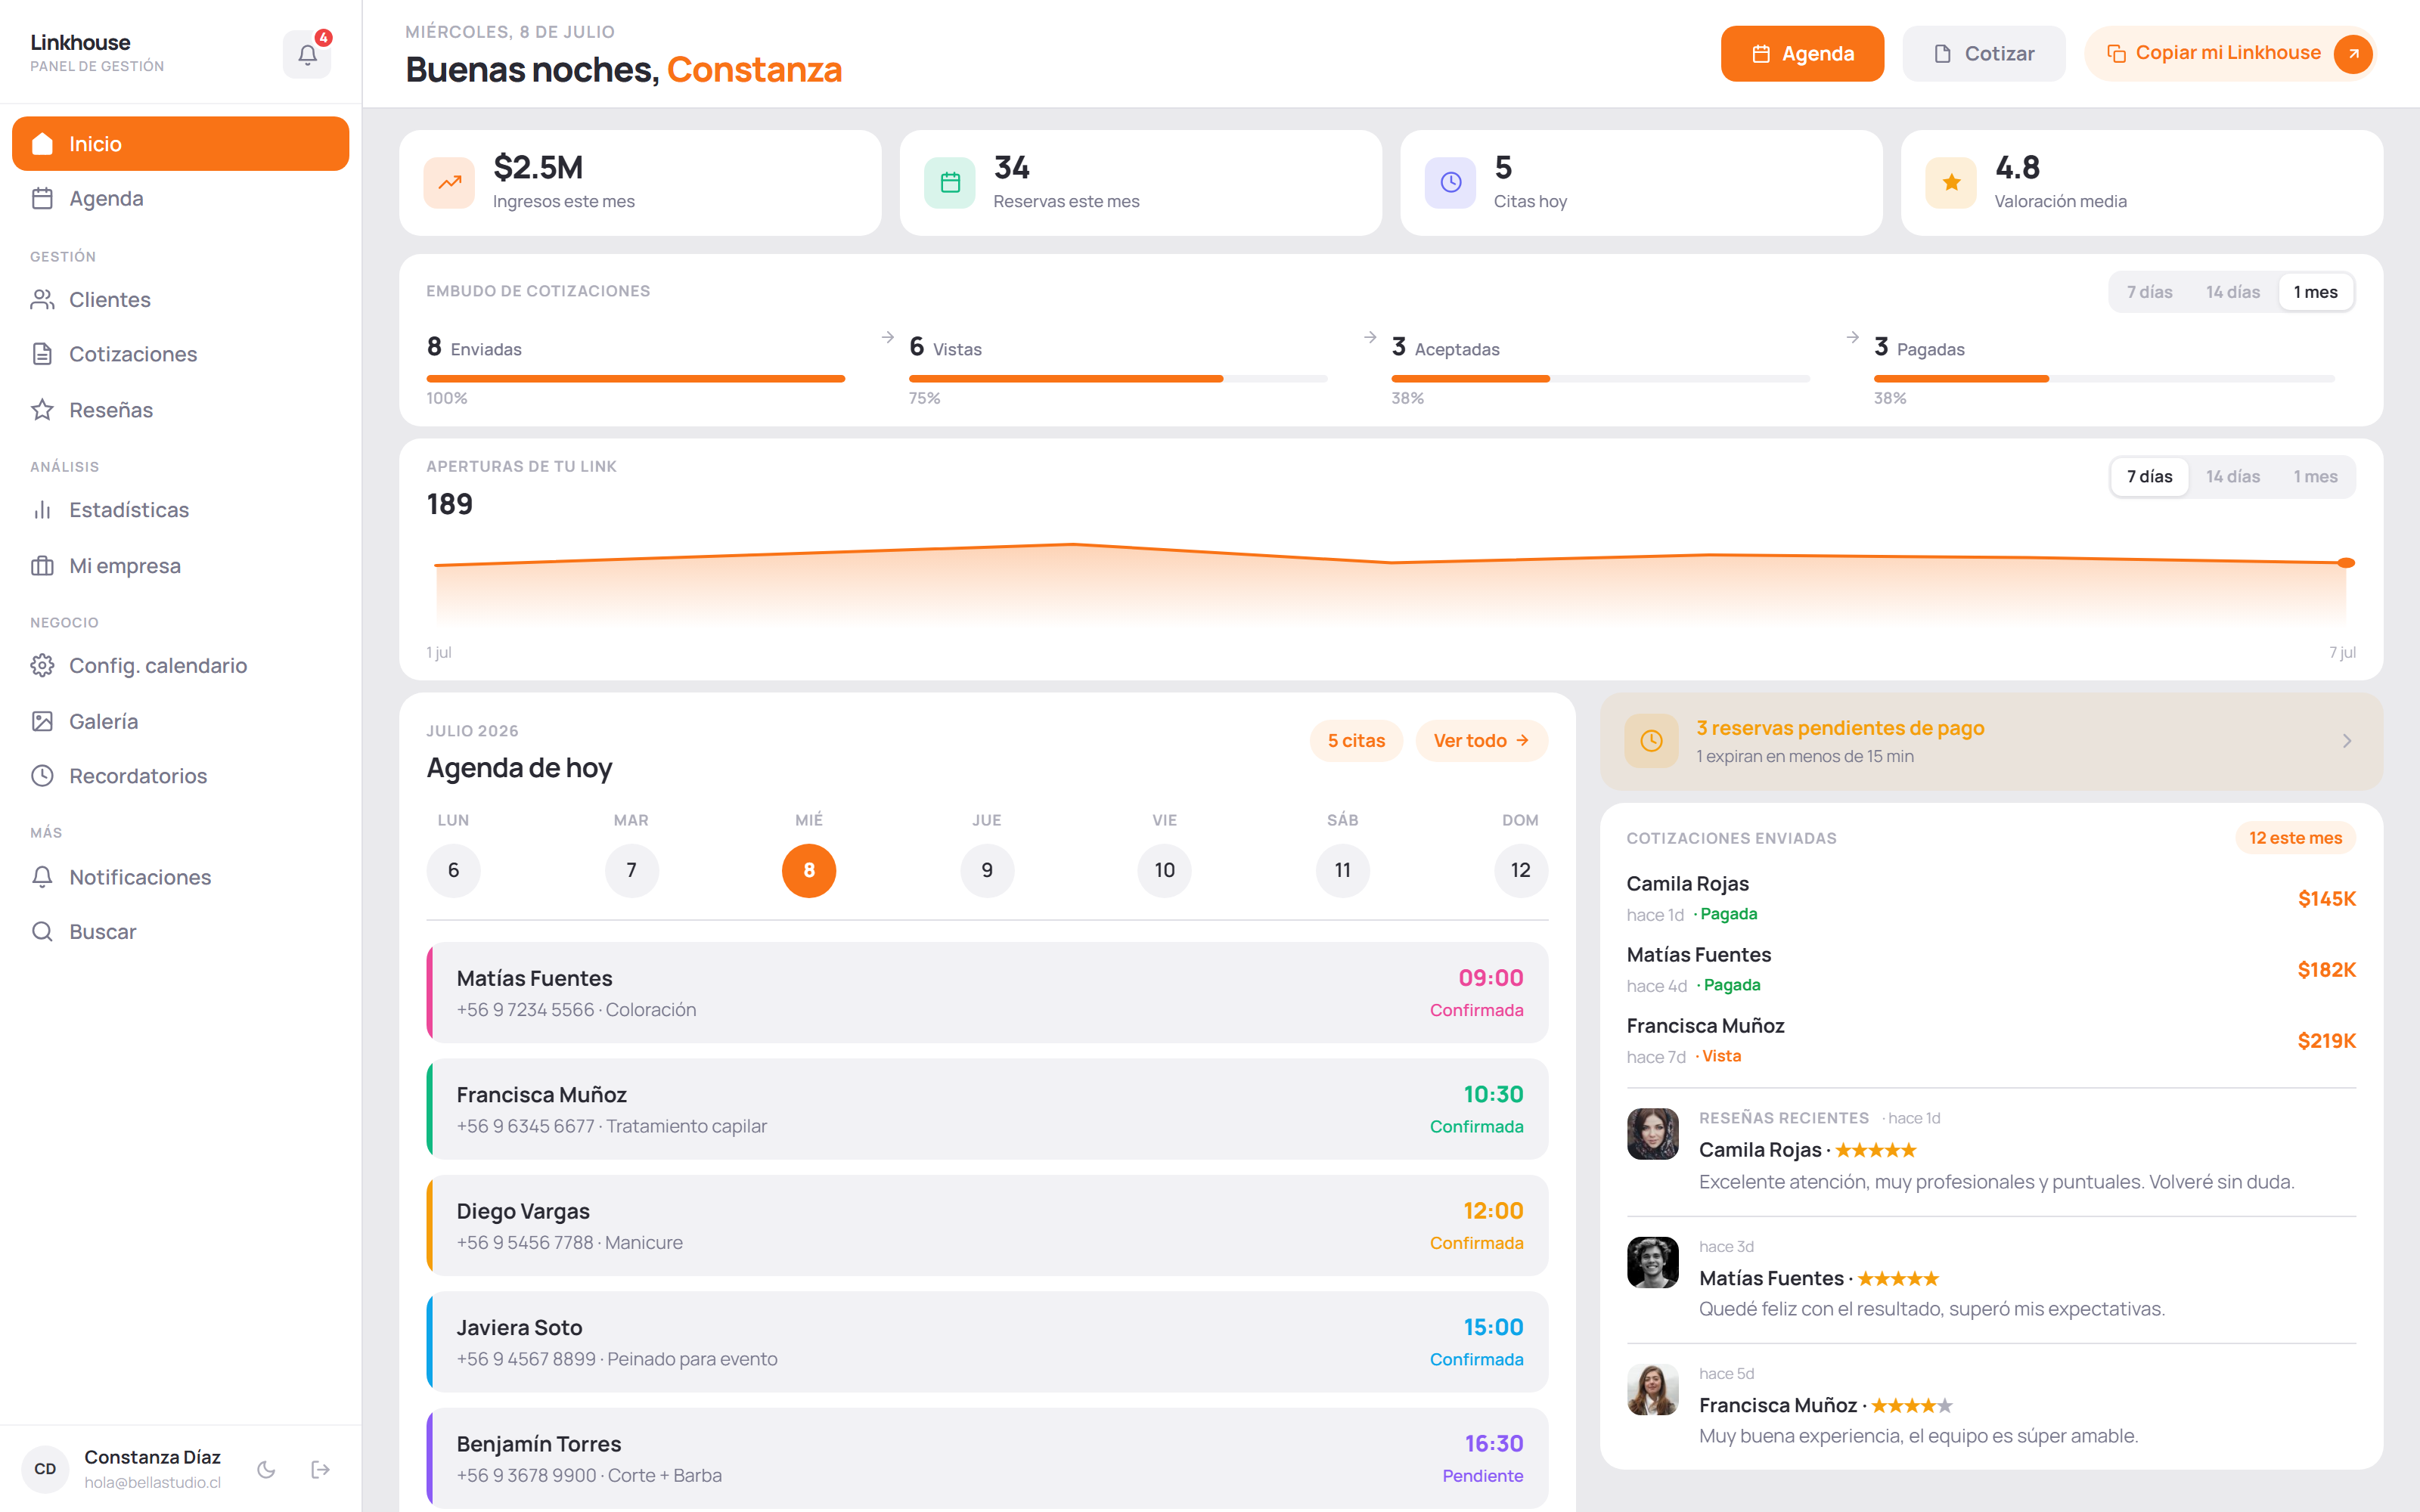Viewport: 2420px width, 1512px height.
Task: Toggle dark mode moon icon
Action: click(266, 1469)
